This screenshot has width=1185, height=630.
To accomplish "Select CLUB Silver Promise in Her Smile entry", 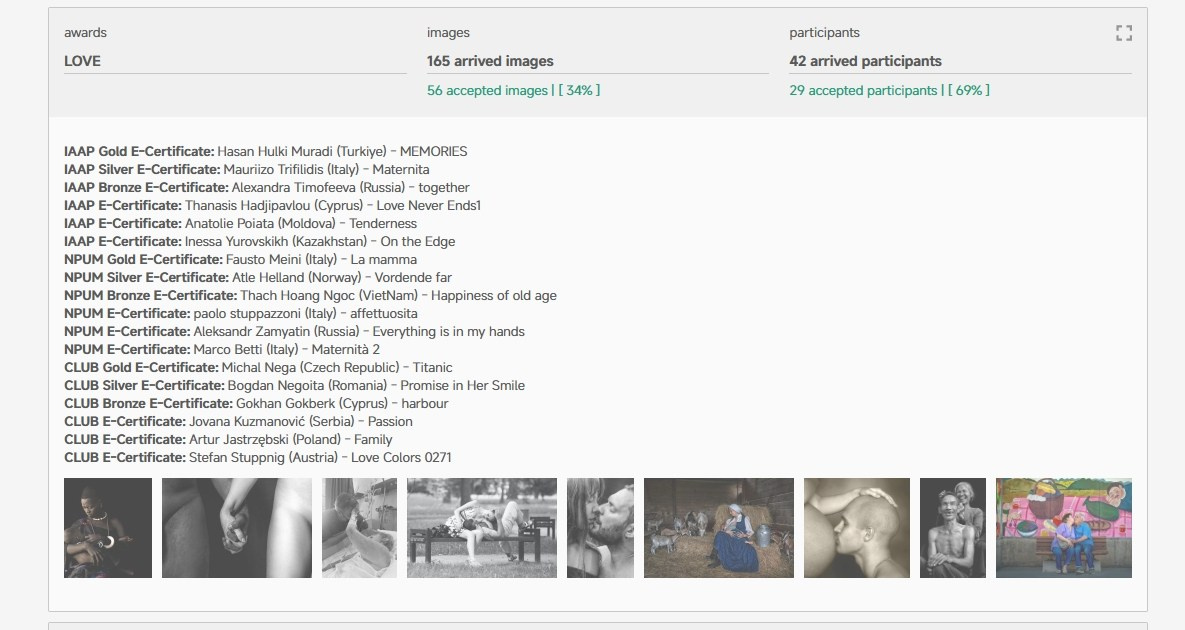I will point(294,386).
